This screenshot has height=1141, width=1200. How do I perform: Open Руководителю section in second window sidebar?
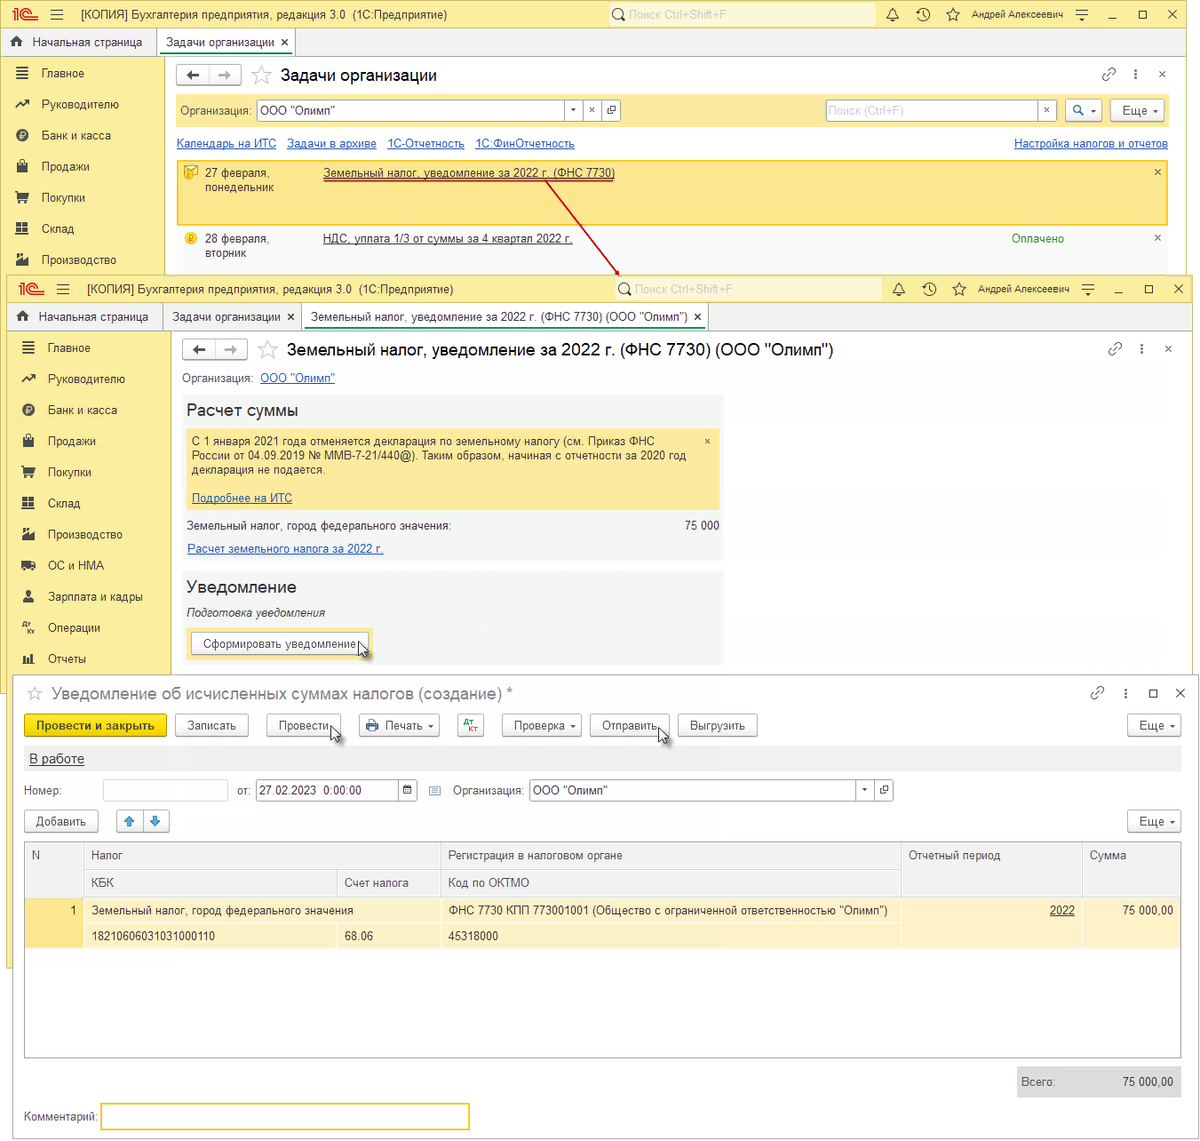point(87,379)
